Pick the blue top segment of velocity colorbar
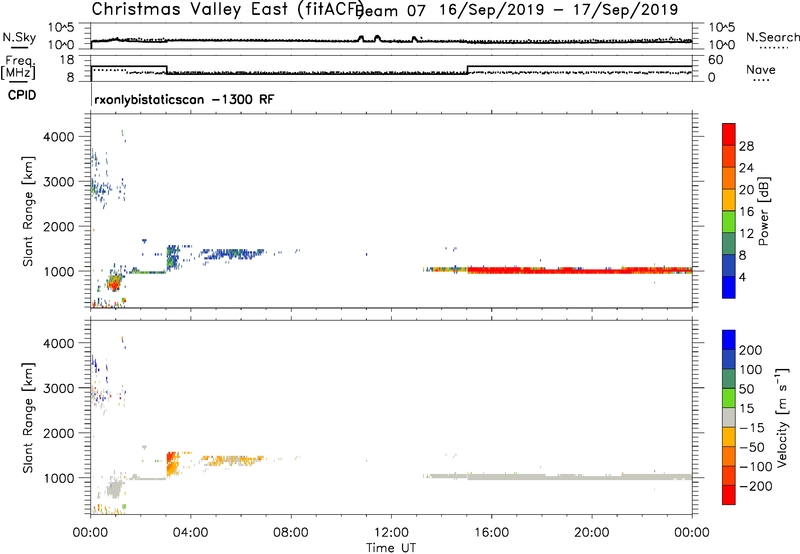This screenshot has width=800, height=554. click(729, 340)
